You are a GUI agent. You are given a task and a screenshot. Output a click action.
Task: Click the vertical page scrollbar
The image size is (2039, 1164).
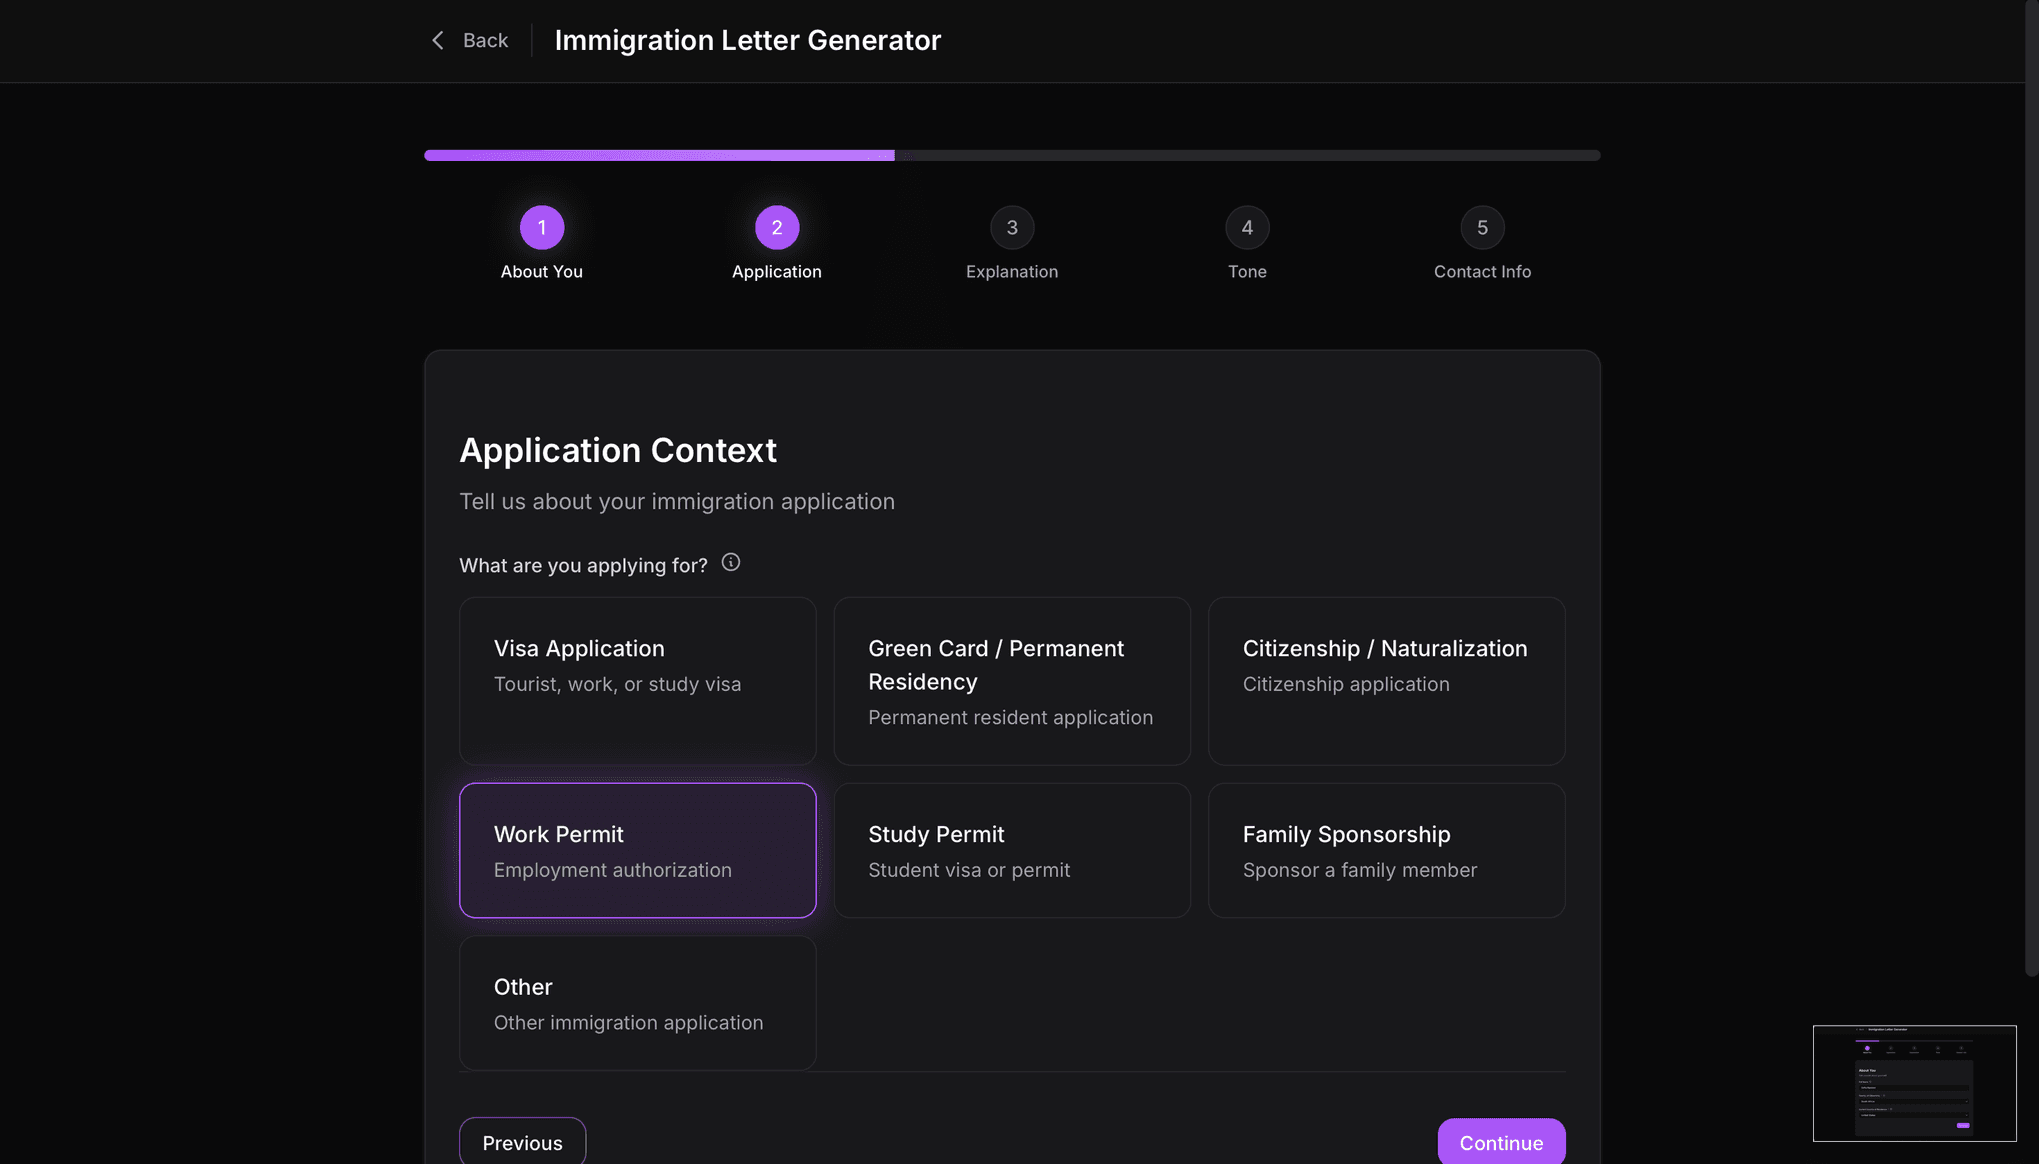click(2031, 488)
